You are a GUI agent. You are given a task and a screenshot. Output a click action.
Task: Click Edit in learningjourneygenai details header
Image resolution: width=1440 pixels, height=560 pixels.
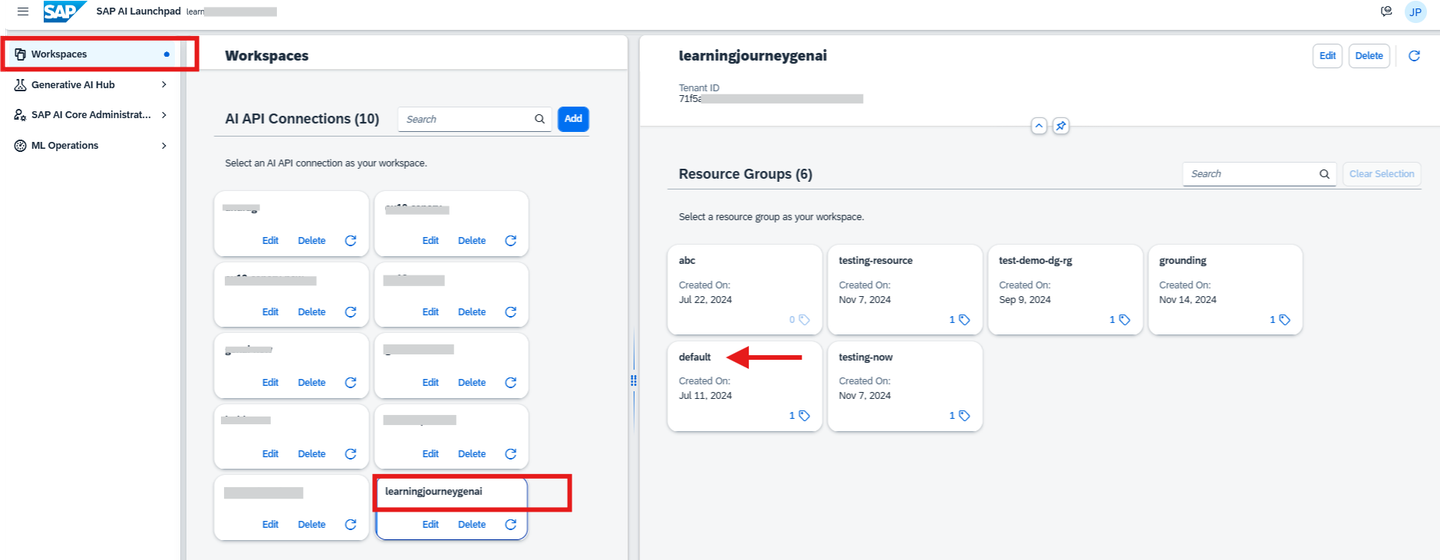coord(1327,56)
